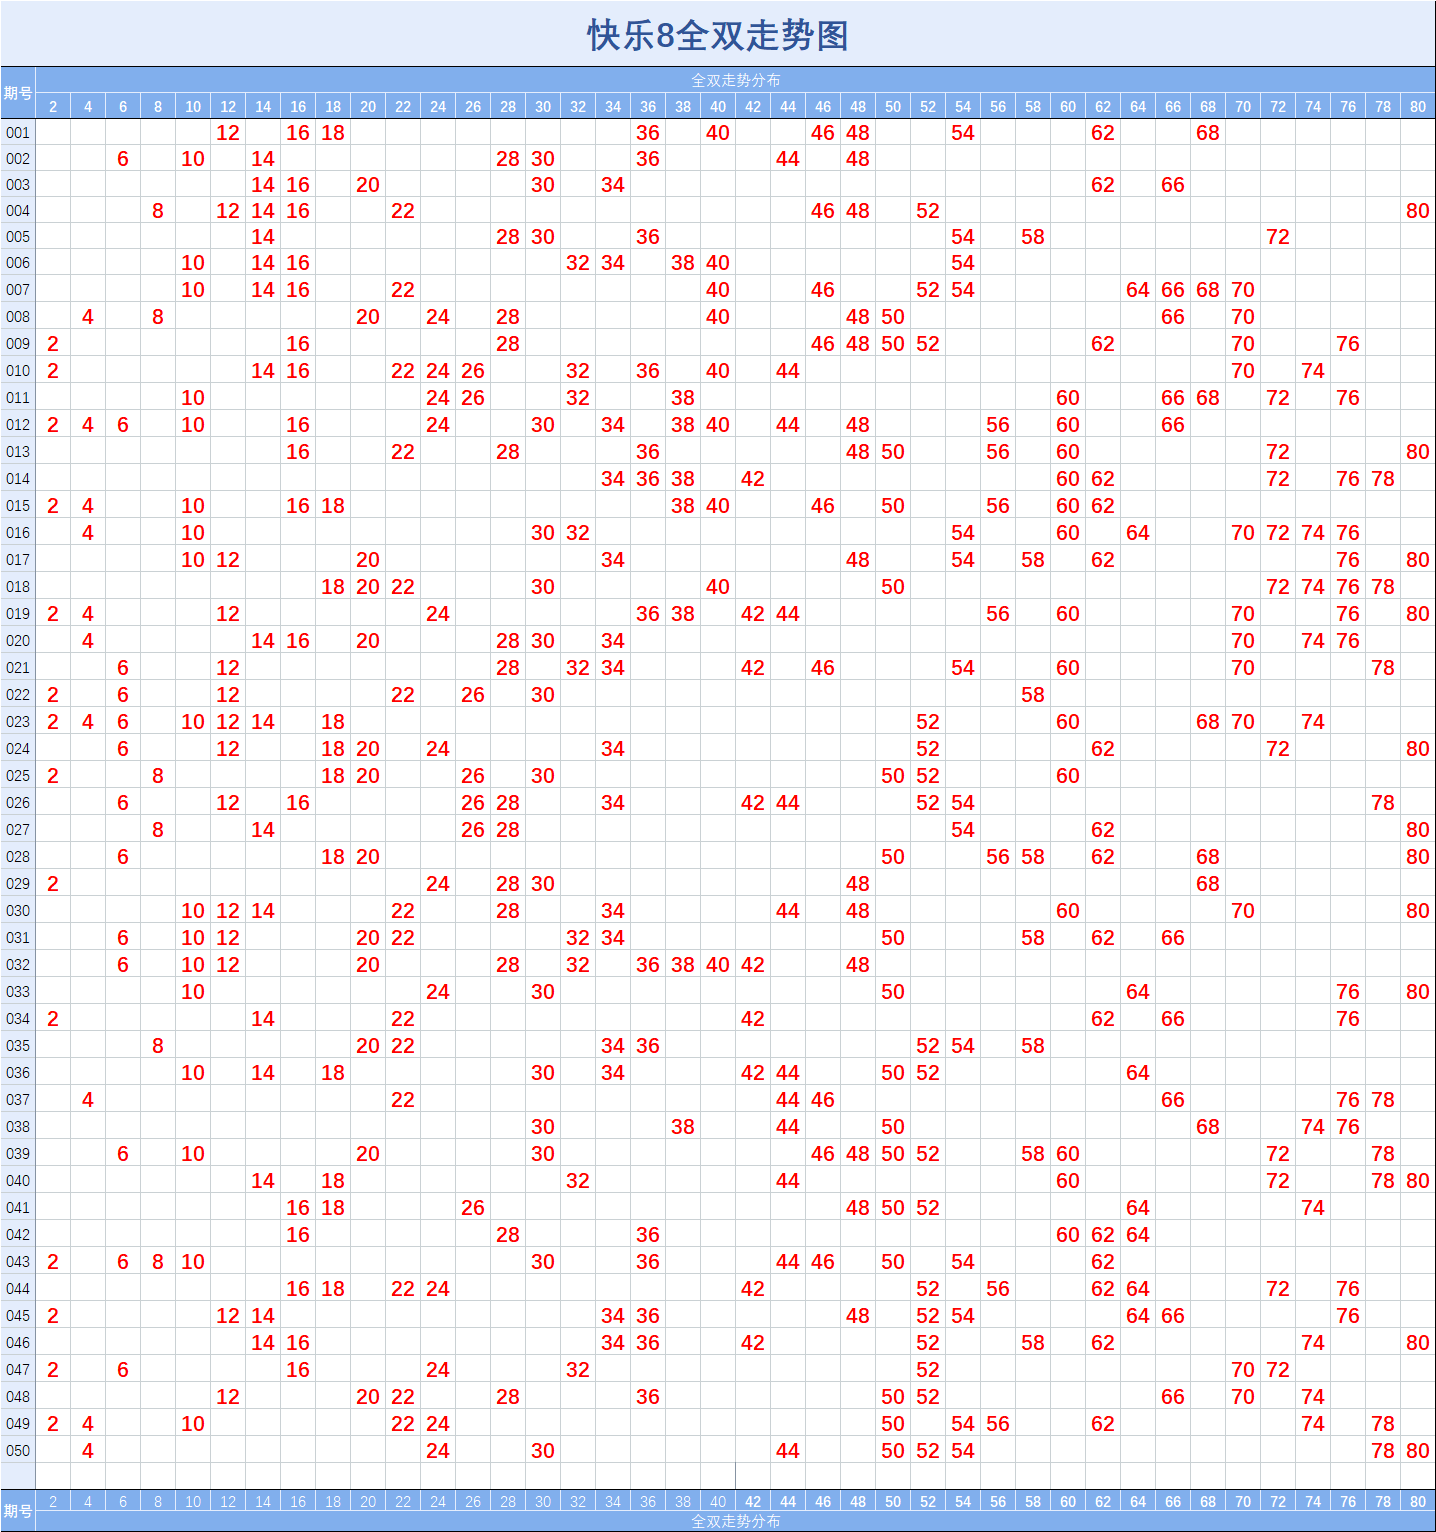Select period label 050
Viewport: 1436px width, 1532px height.
click(x=18, y=1451)
